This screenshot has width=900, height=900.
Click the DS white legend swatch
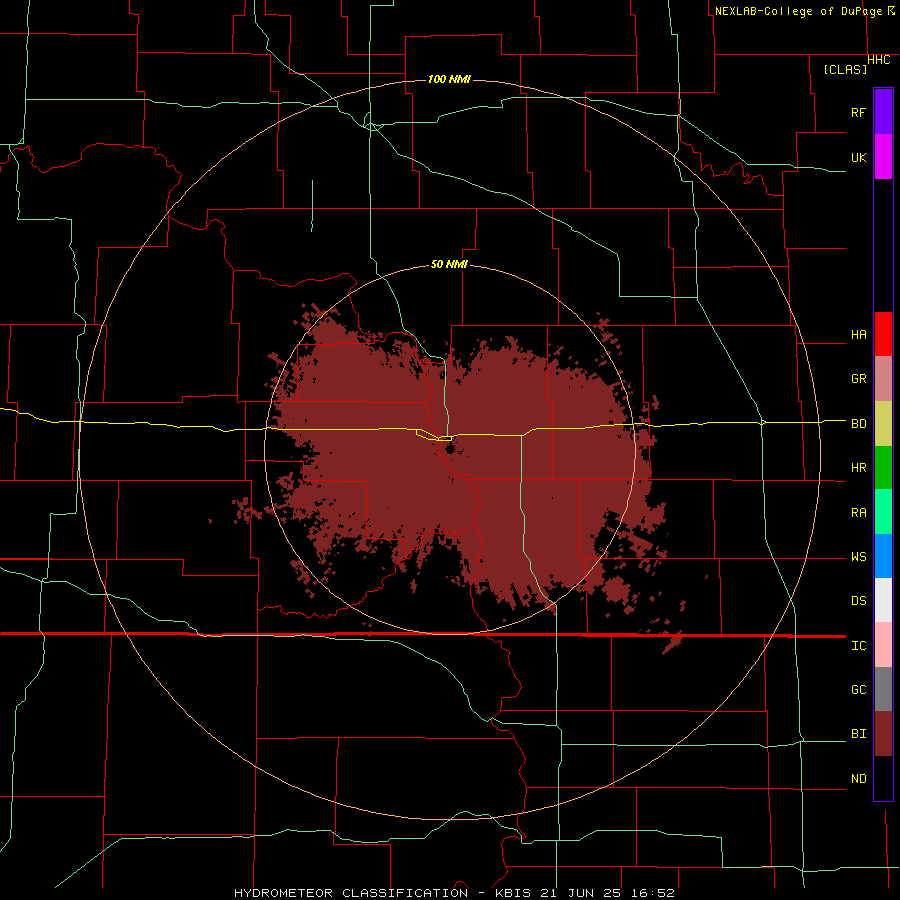(883, 600)
